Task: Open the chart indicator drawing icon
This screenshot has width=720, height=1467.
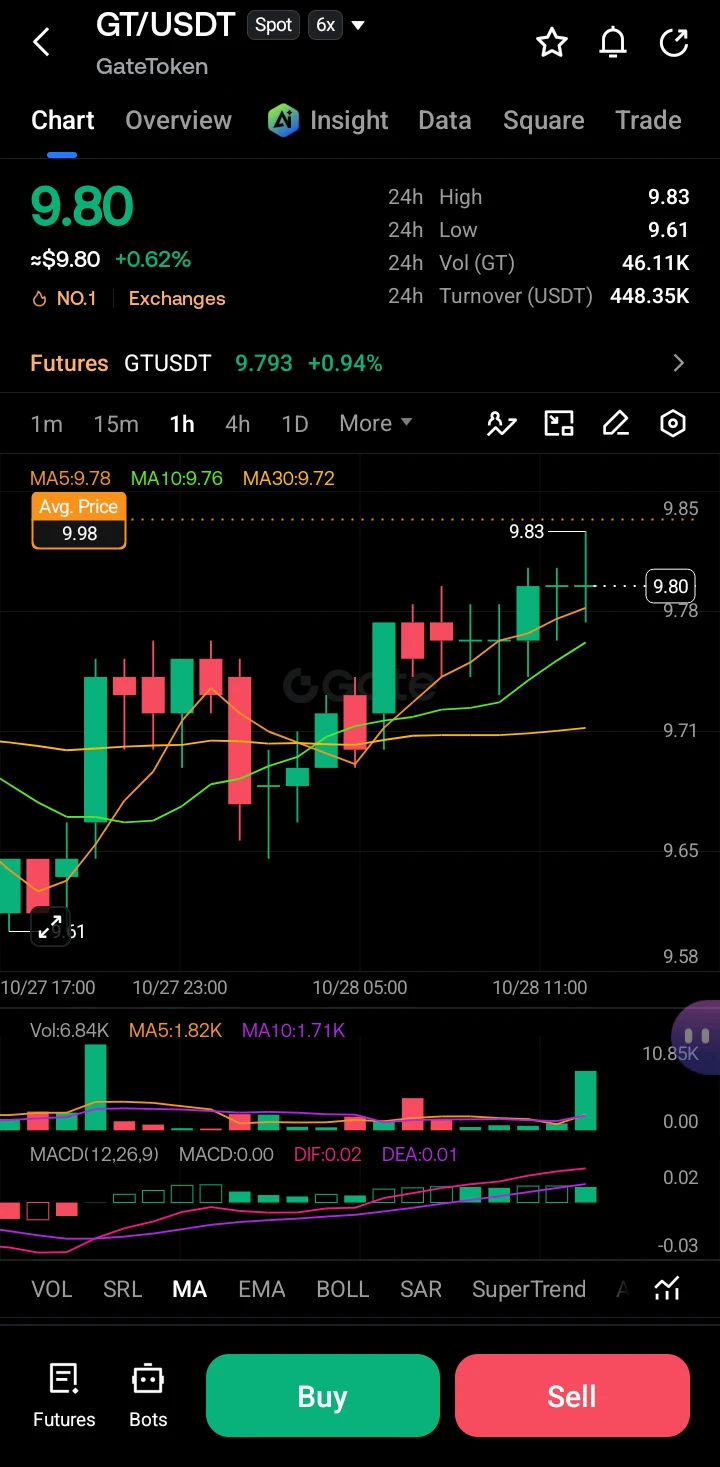Action: 501,424
